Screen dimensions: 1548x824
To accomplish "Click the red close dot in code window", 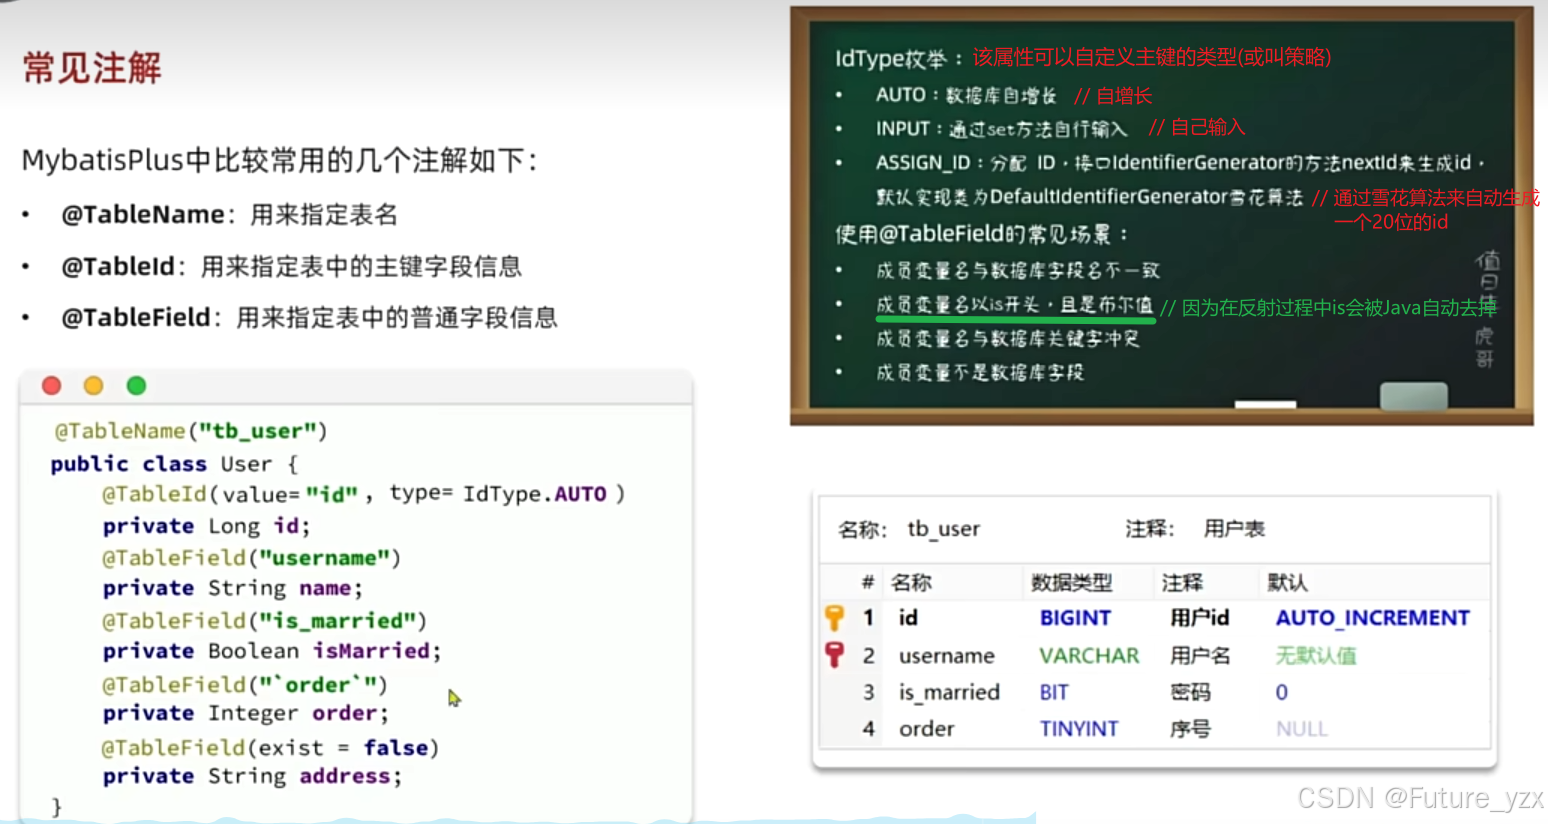I will coord(52,386).
